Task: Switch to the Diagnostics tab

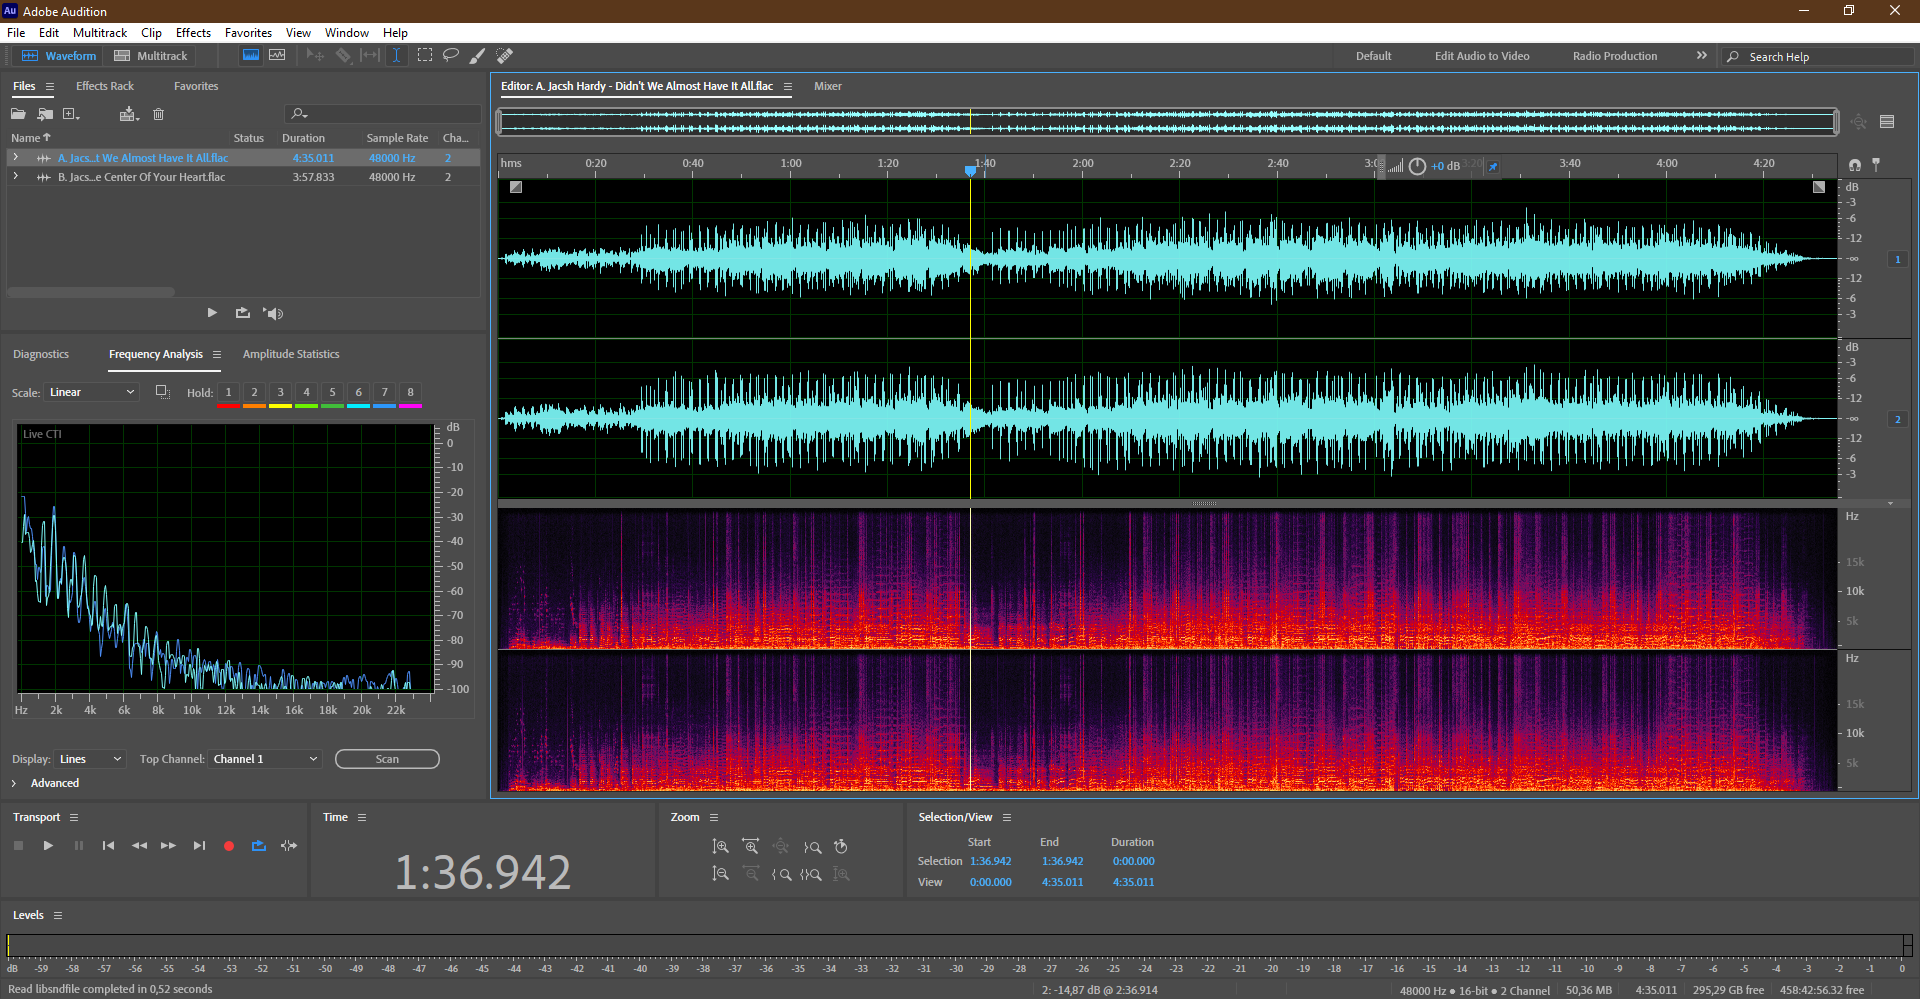Action: click(41, 354)
